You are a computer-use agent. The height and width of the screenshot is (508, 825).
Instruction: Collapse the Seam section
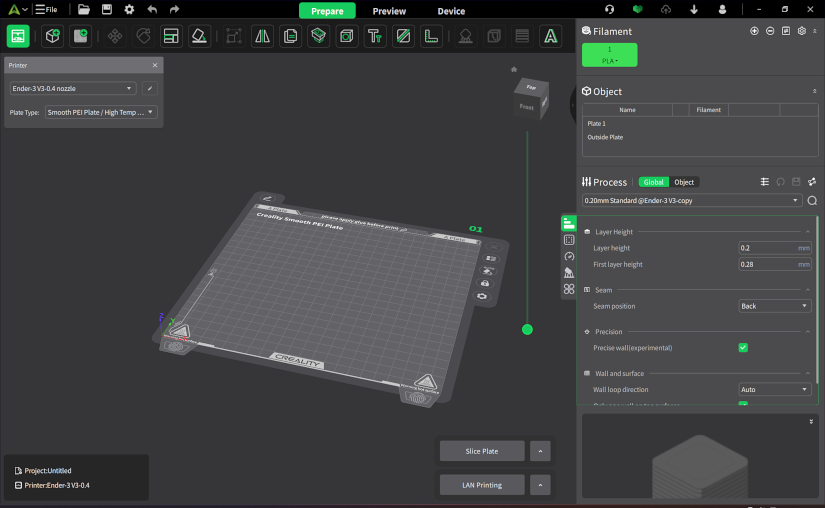pyautogui.click(x=808, y=290)
